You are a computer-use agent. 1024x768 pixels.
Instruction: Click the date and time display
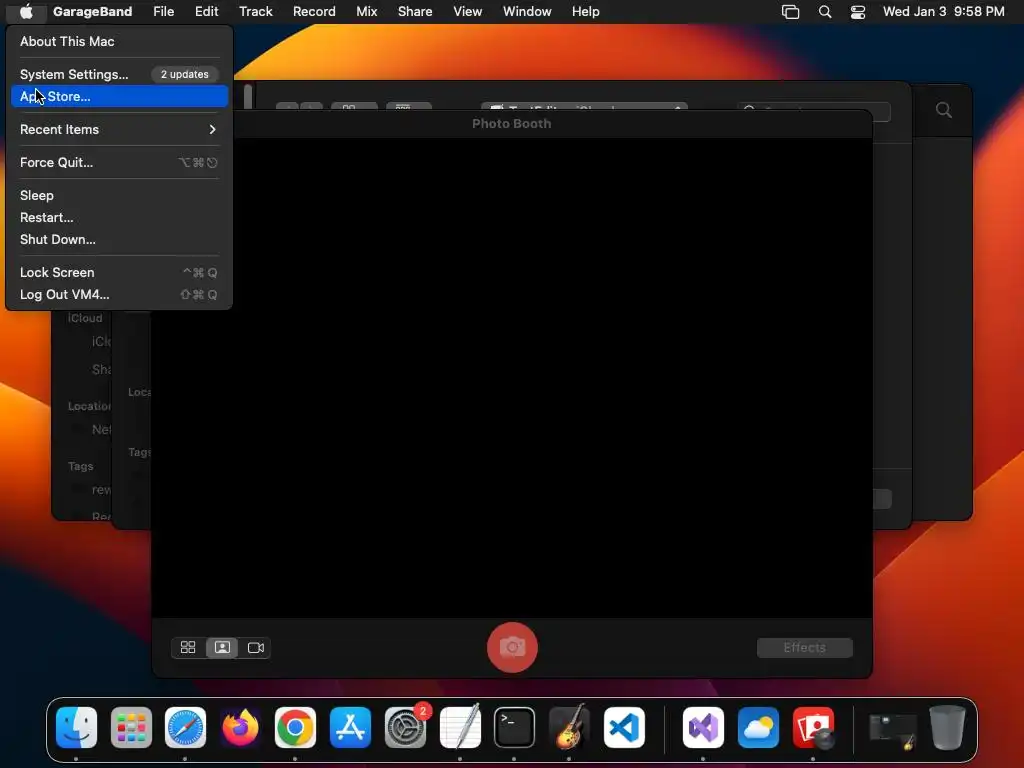pyautogui.click(x=943, y=11)
